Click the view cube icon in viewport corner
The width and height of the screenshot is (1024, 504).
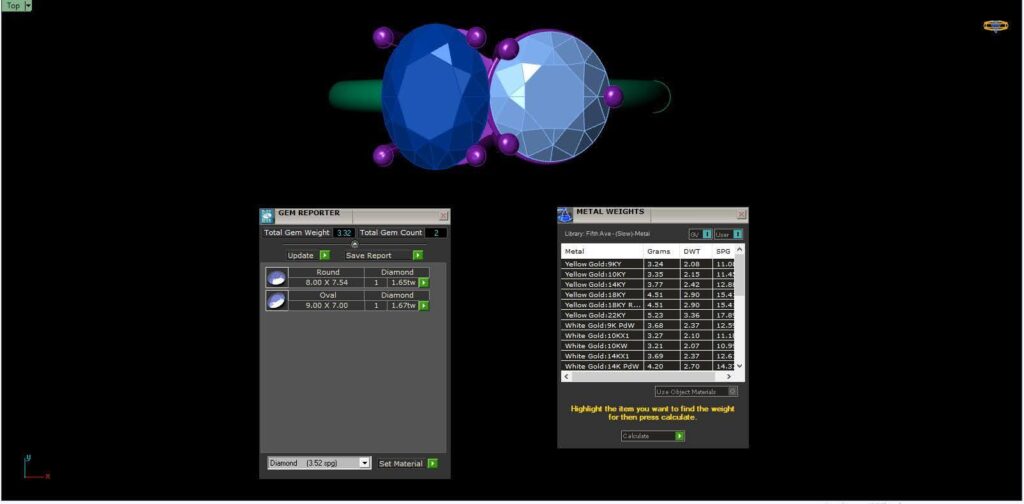click(995, 26)
